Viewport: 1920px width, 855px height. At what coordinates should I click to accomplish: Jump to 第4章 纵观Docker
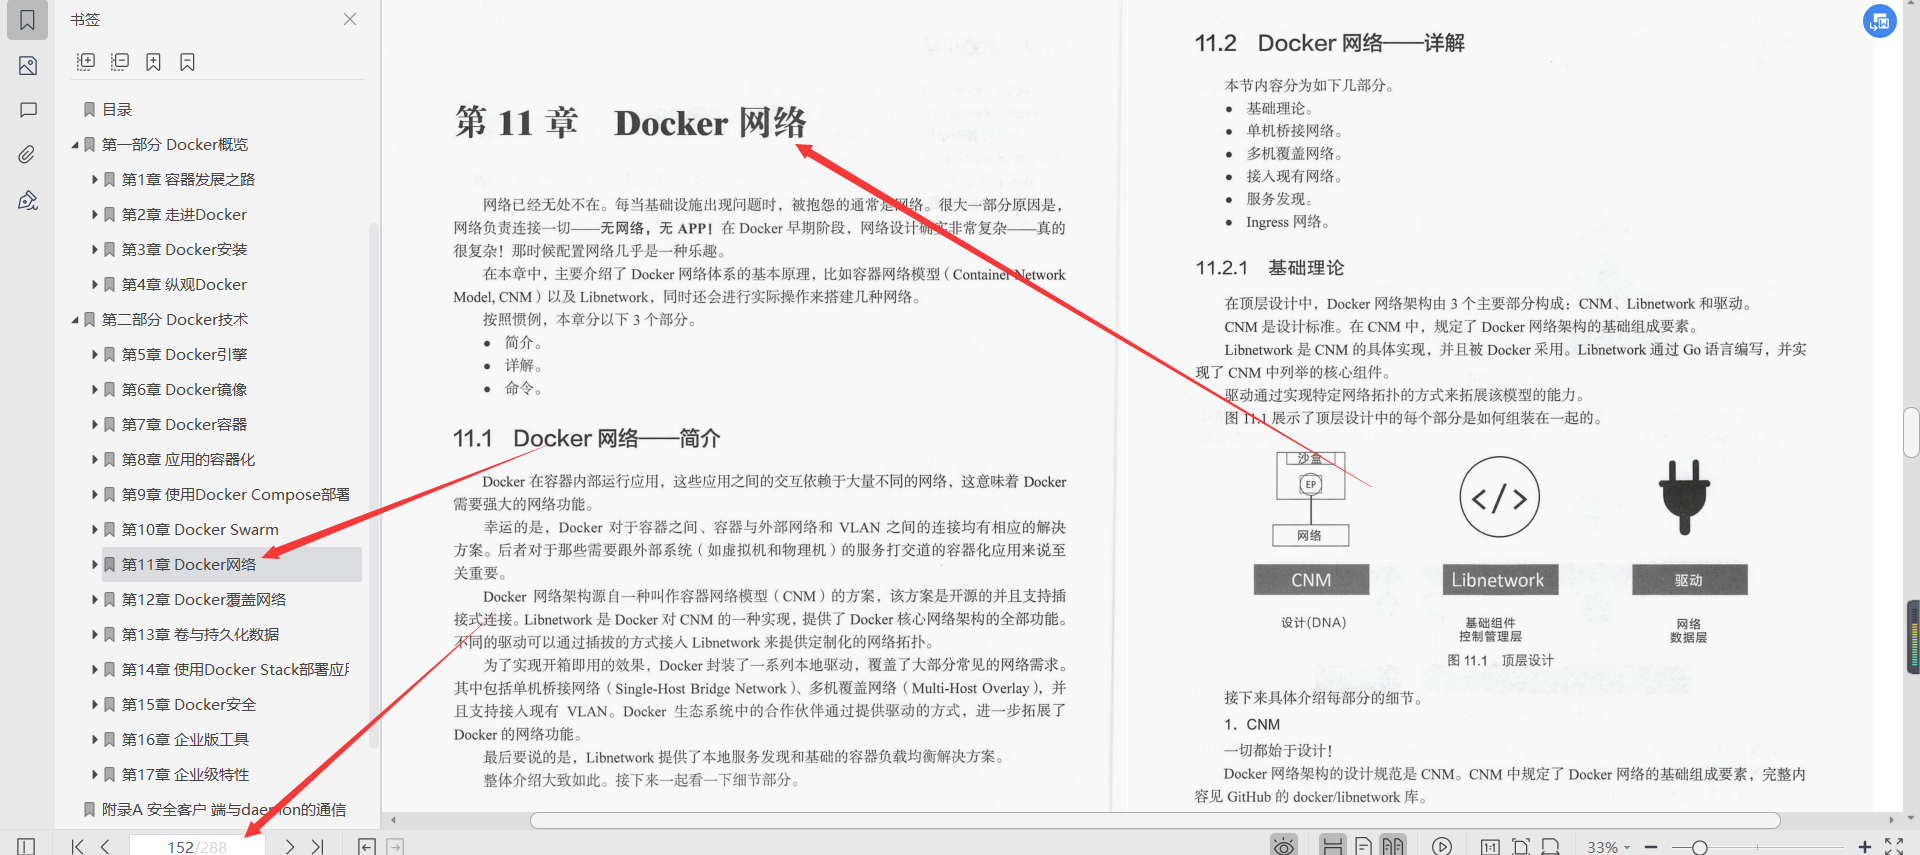[184, 285]
